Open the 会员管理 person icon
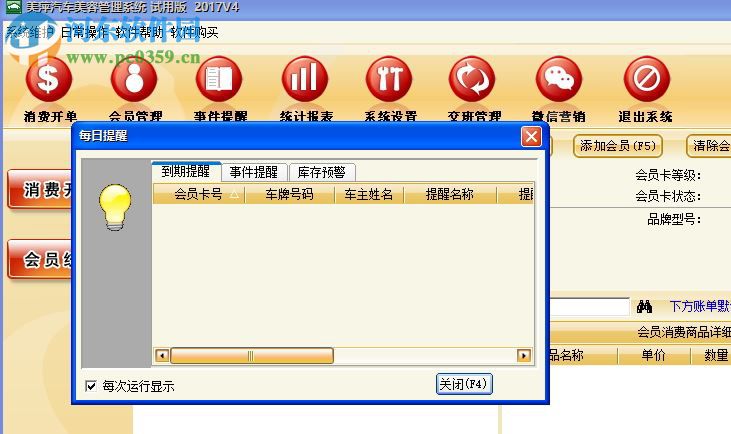This screenshot has width=731, height=434. (134, 79)
